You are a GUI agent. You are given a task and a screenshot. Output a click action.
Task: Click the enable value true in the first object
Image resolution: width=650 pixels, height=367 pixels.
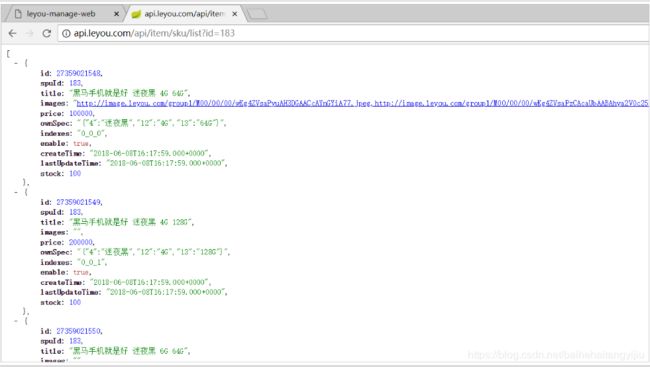pos(81,143)
